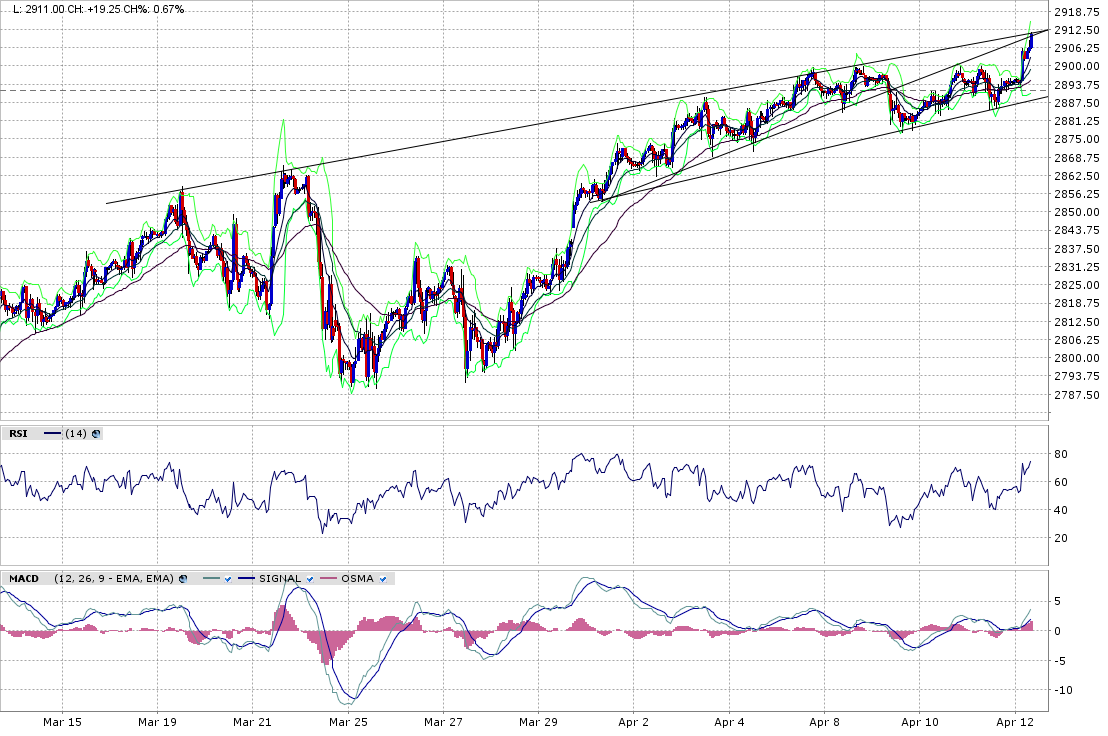Click the Mar 25 date on time axis

[x=348, y=720]
